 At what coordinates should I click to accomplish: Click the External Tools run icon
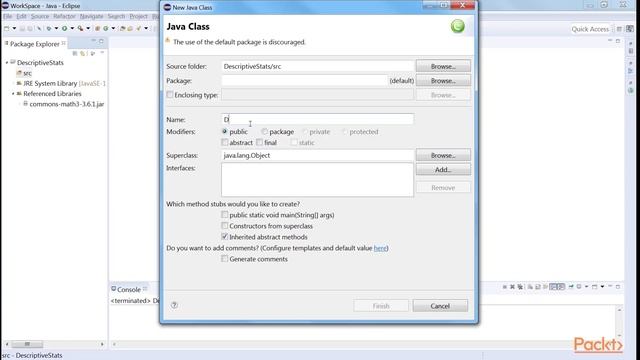tap(80, 29)
